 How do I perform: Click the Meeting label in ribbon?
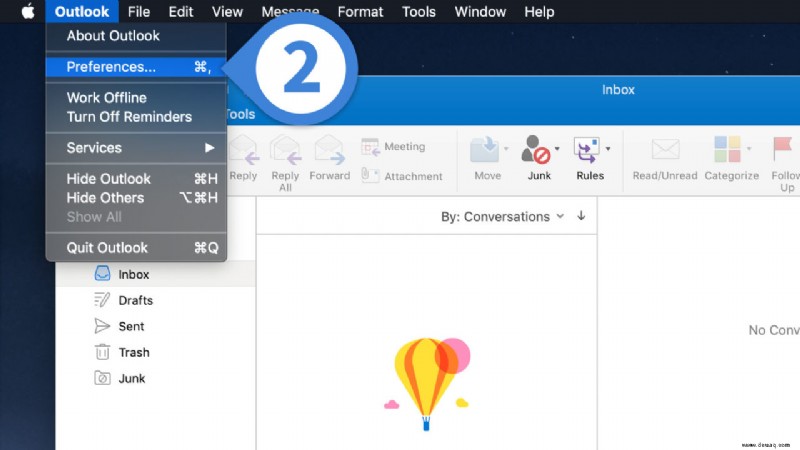tap(405, 146)
